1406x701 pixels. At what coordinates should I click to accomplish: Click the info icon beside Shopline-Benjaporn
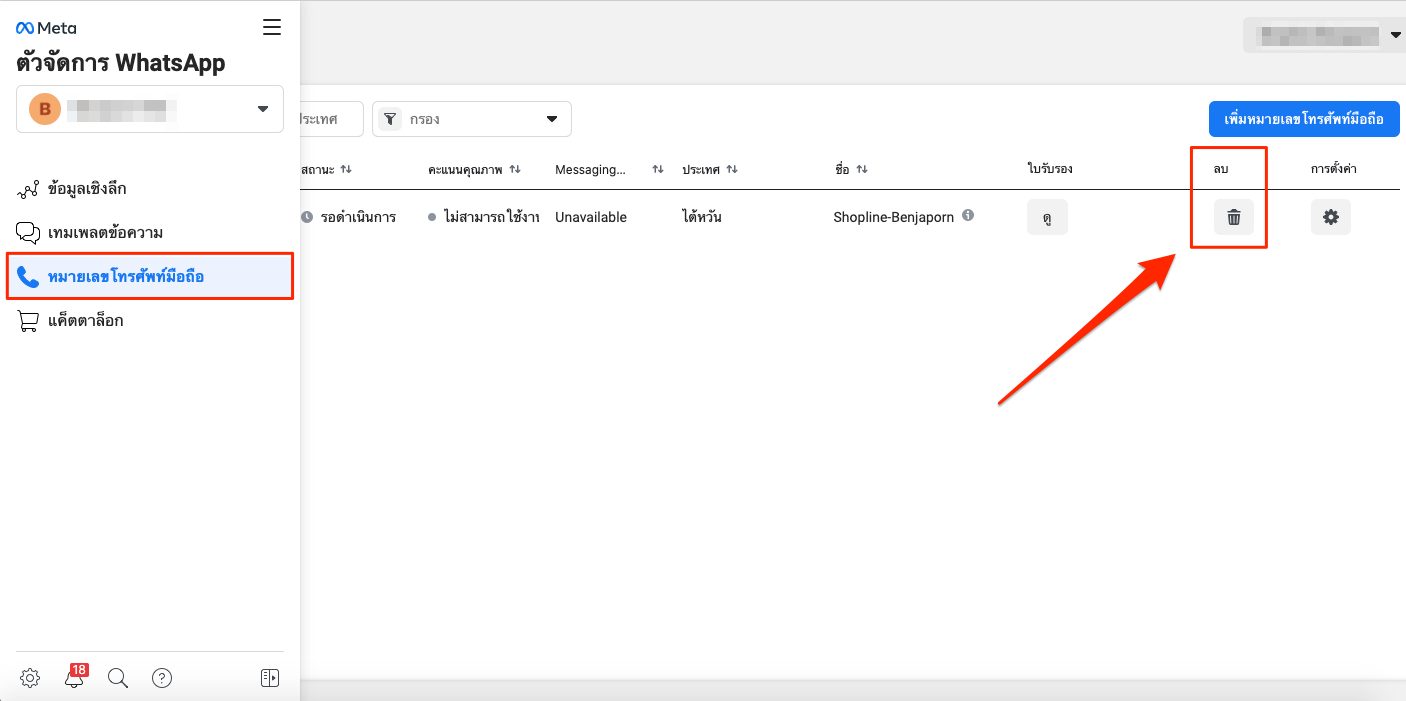point(968,215)
